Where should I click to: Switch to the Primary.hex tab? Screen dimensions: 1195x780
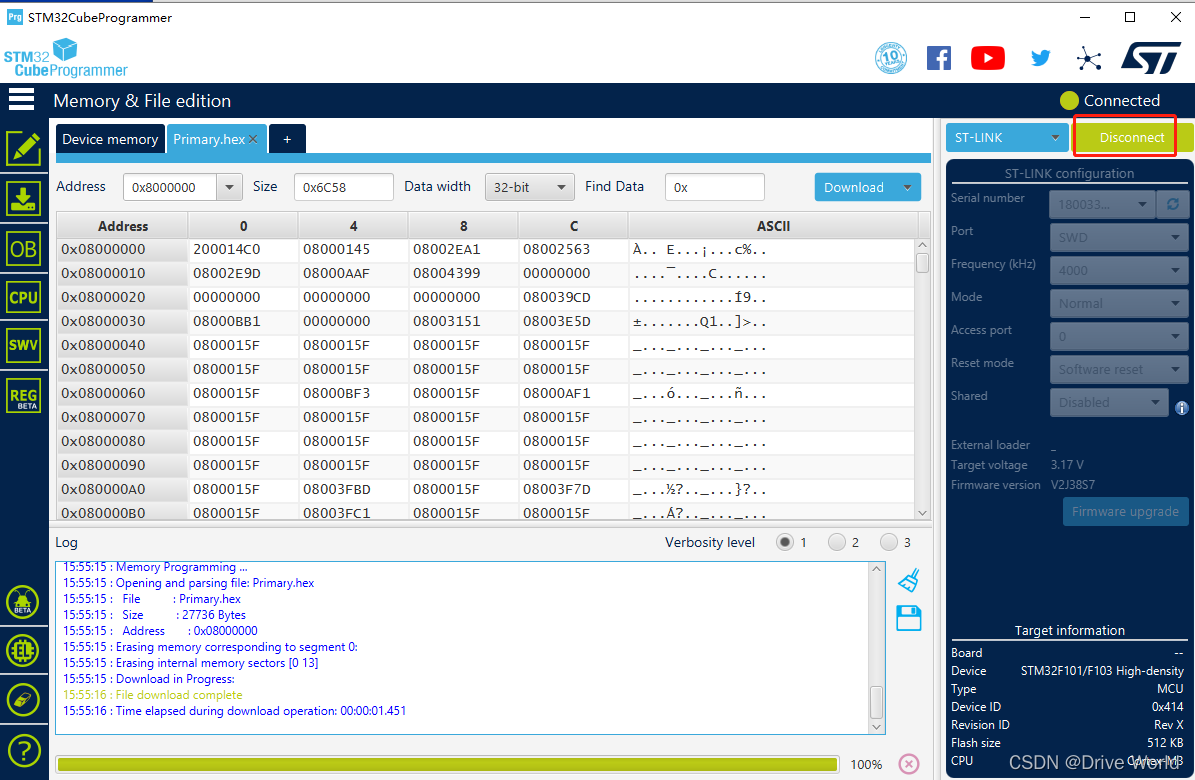(208, 140)
